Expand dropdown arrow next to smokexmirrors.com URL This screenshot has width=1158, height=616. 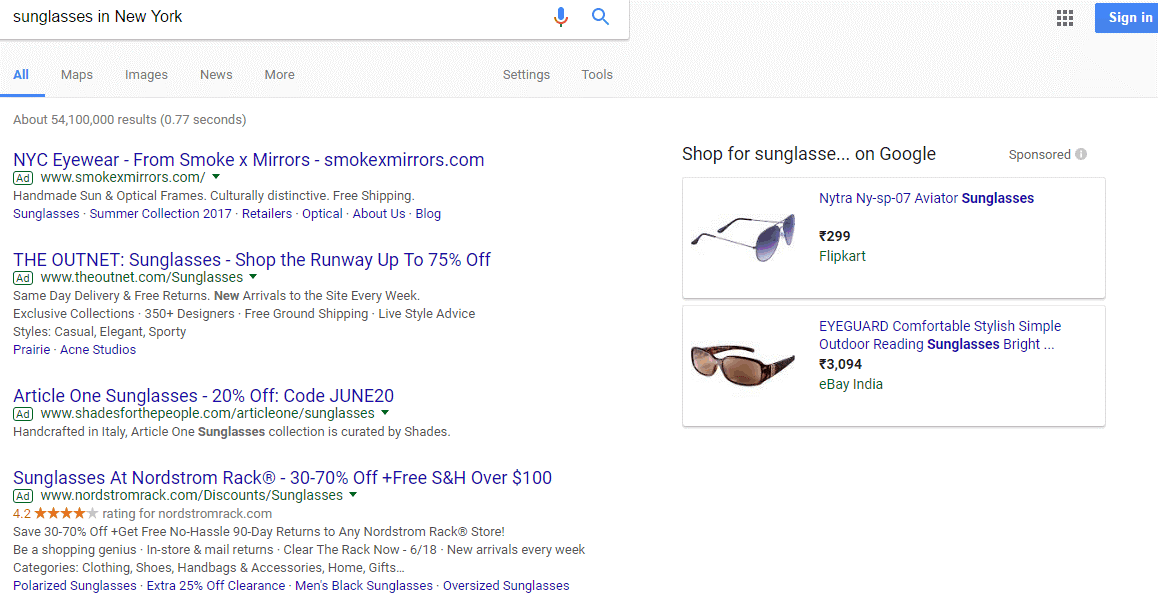click(x=216, y=177)
